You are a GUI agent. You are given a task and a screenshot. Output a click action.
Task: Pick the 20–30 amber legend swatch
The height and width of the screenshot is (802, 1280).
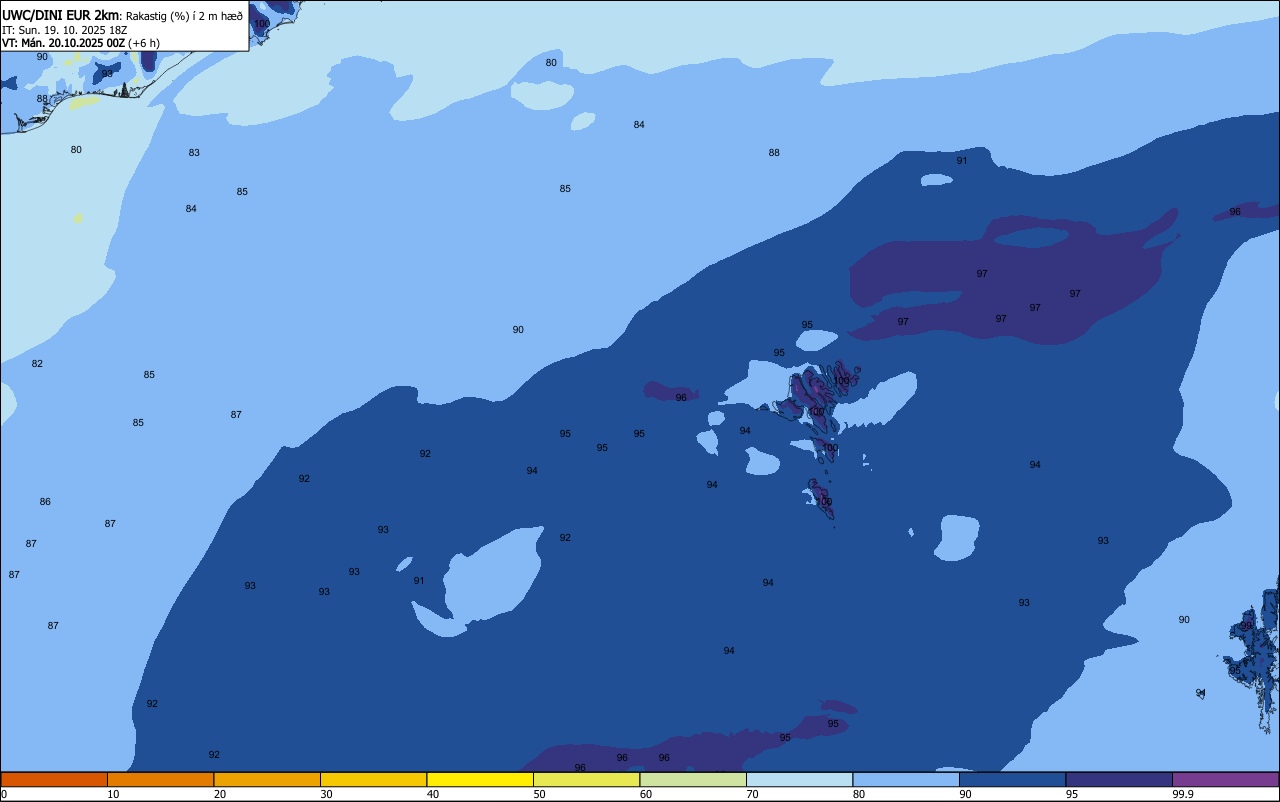click(267, 779)
